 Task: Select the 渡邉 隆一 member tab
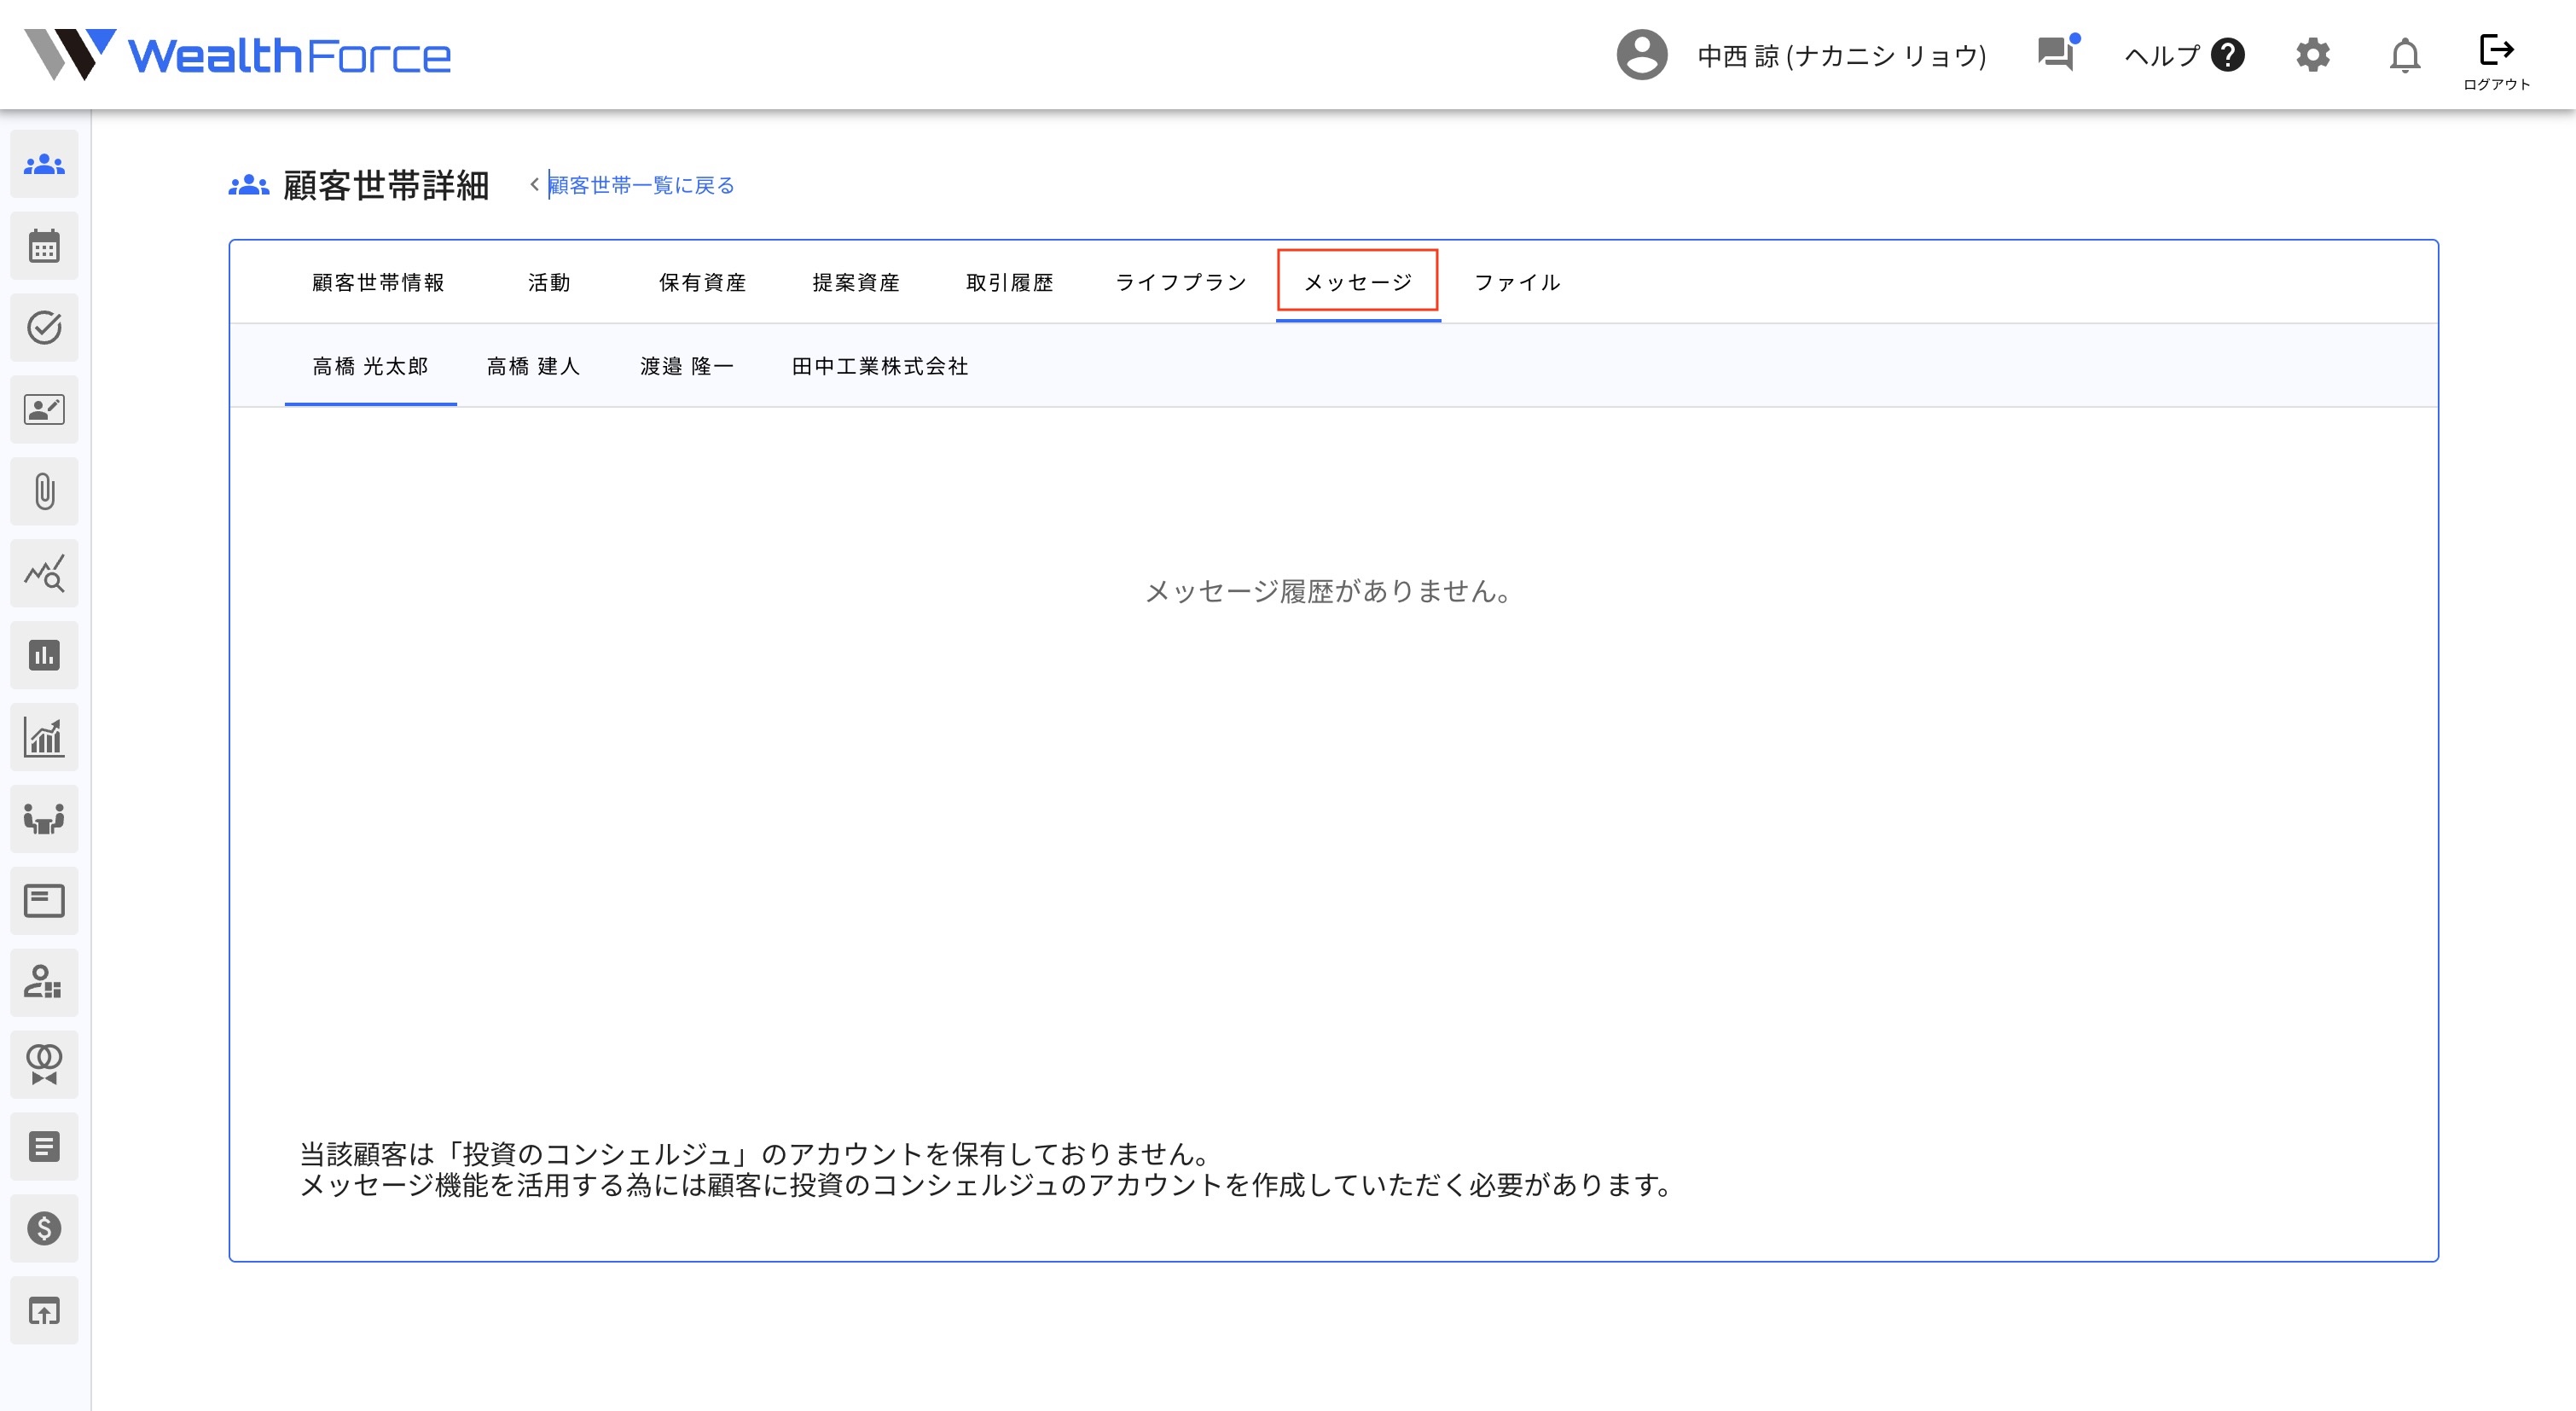[687, 367]
